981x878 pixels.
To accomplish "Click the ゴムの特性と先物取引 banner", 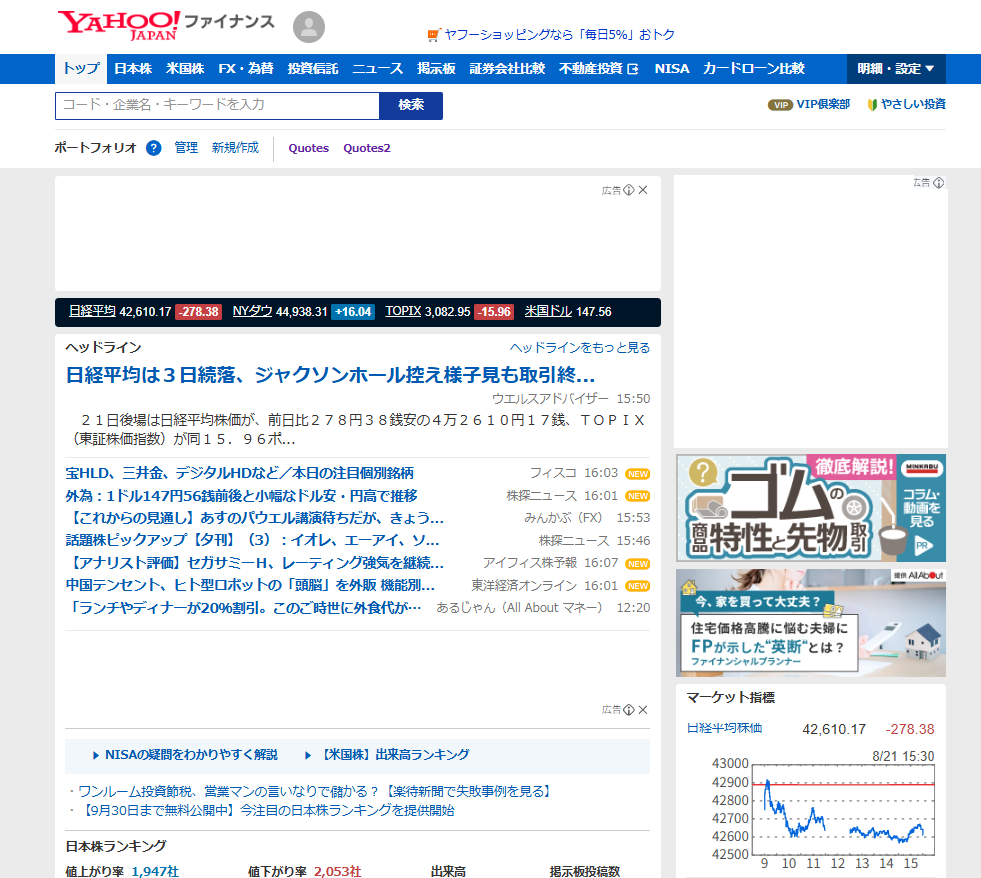I will (811, 508).
